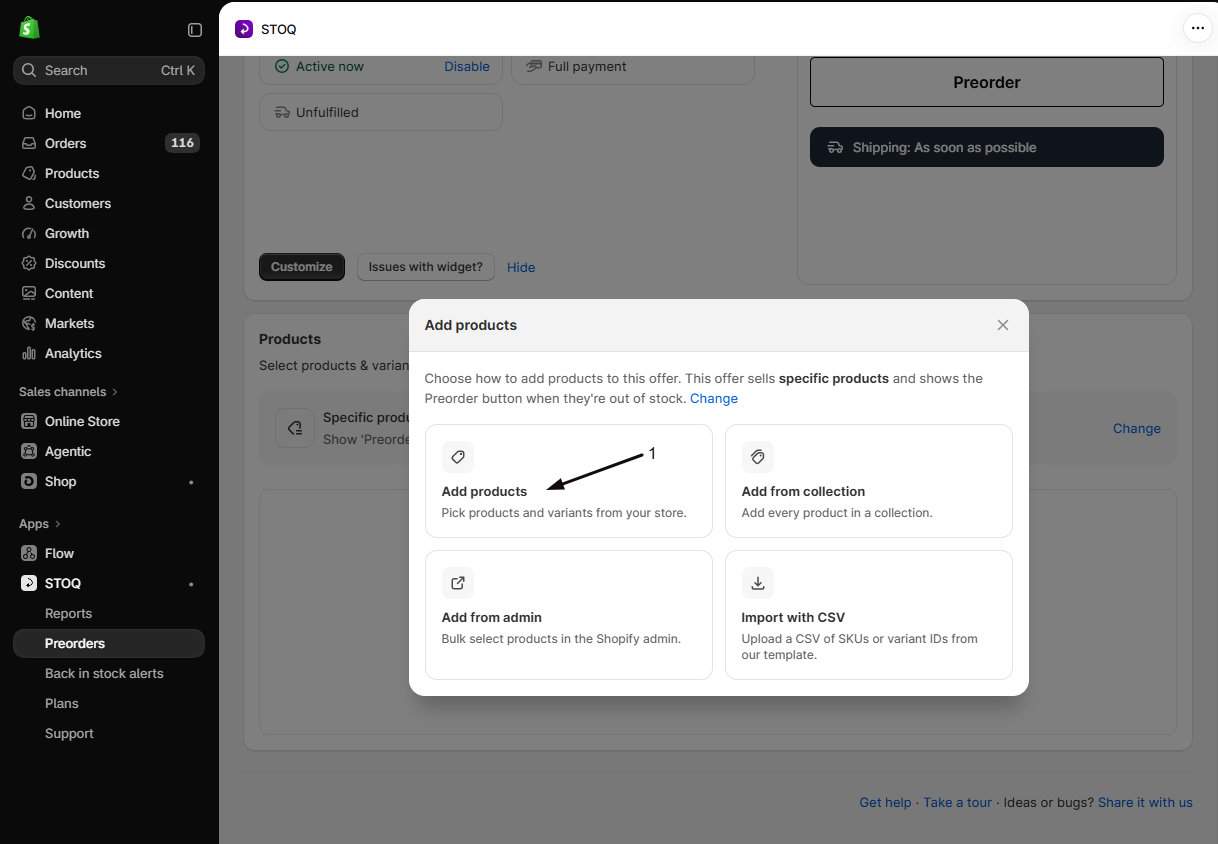Click the Customize button

point(302,267)
